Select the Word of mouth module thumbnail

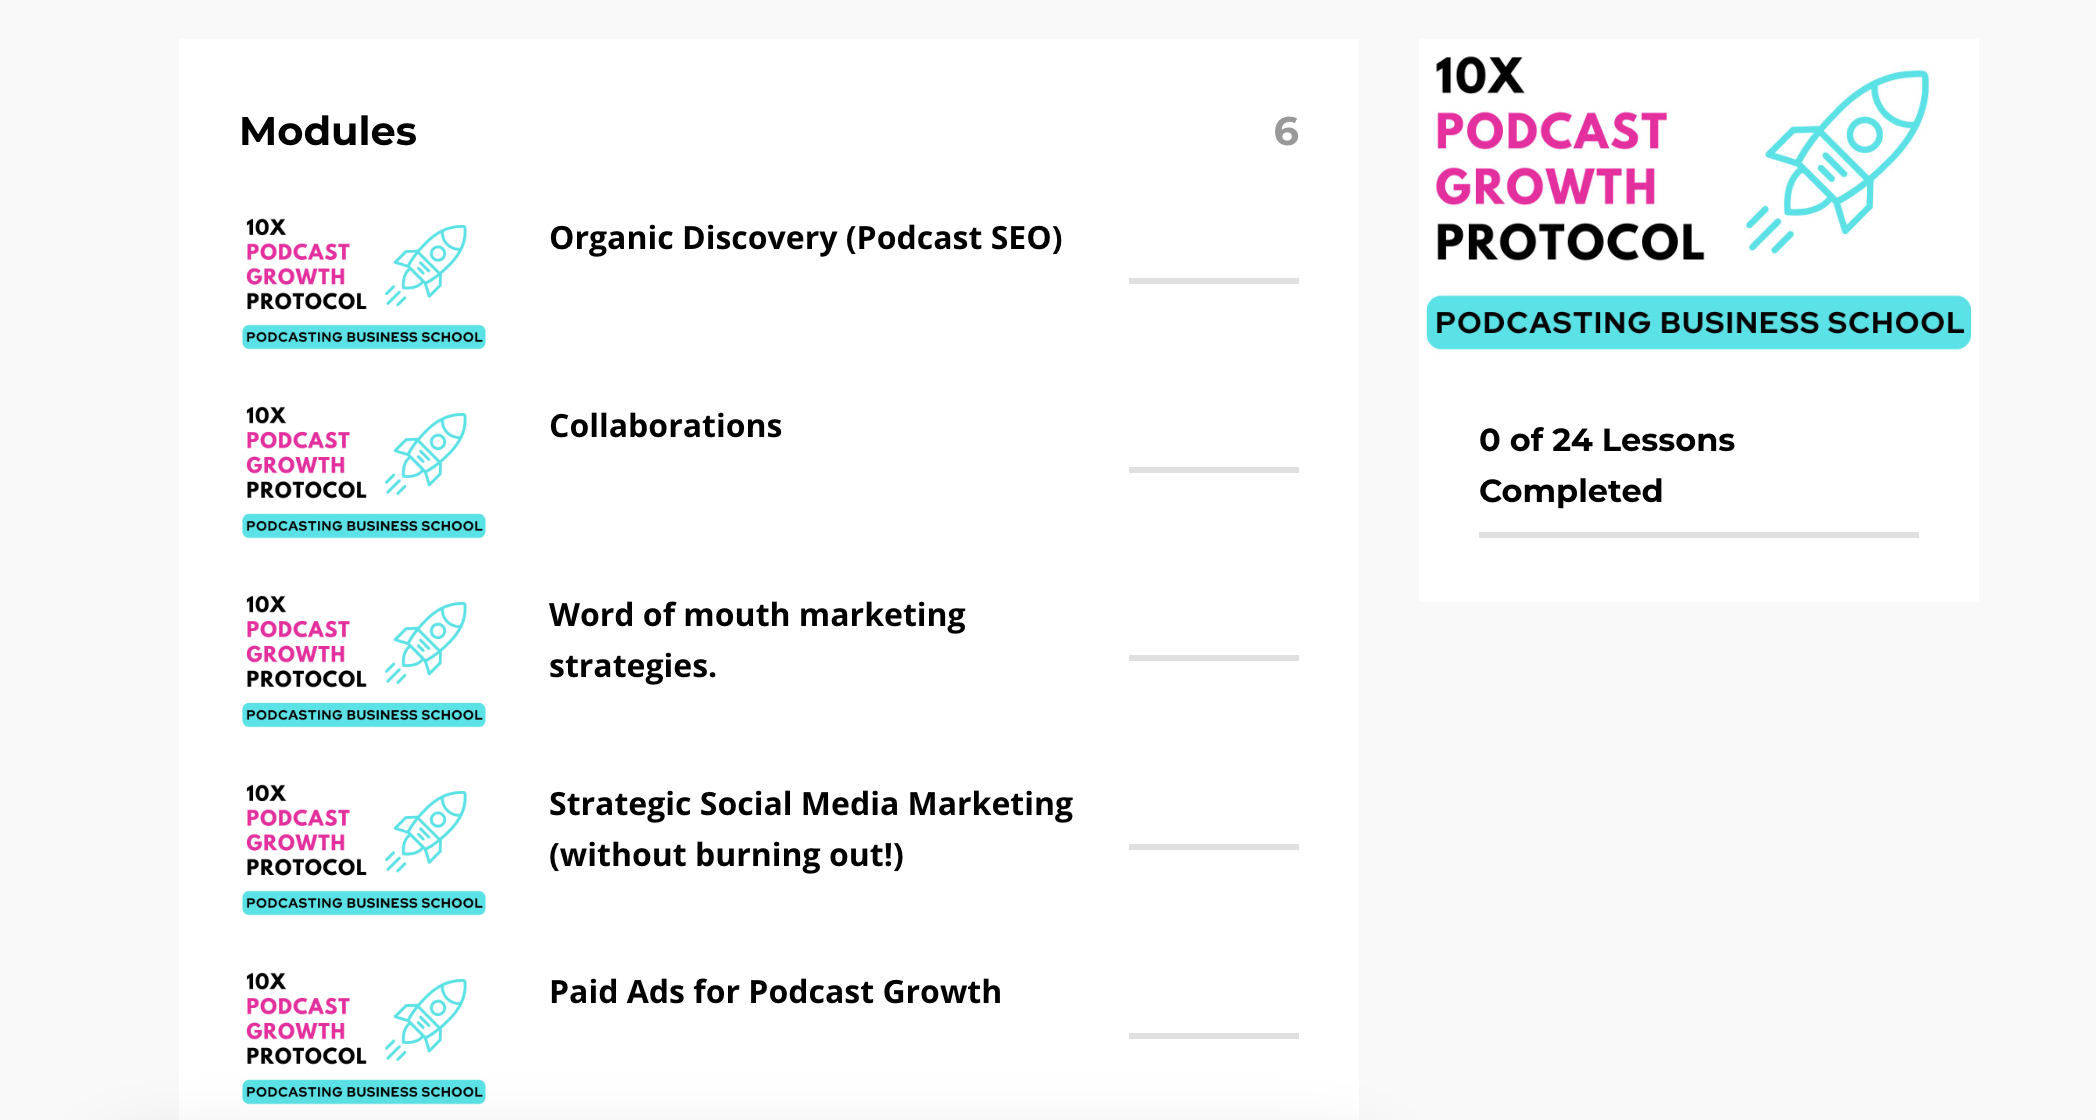(363, 659)
